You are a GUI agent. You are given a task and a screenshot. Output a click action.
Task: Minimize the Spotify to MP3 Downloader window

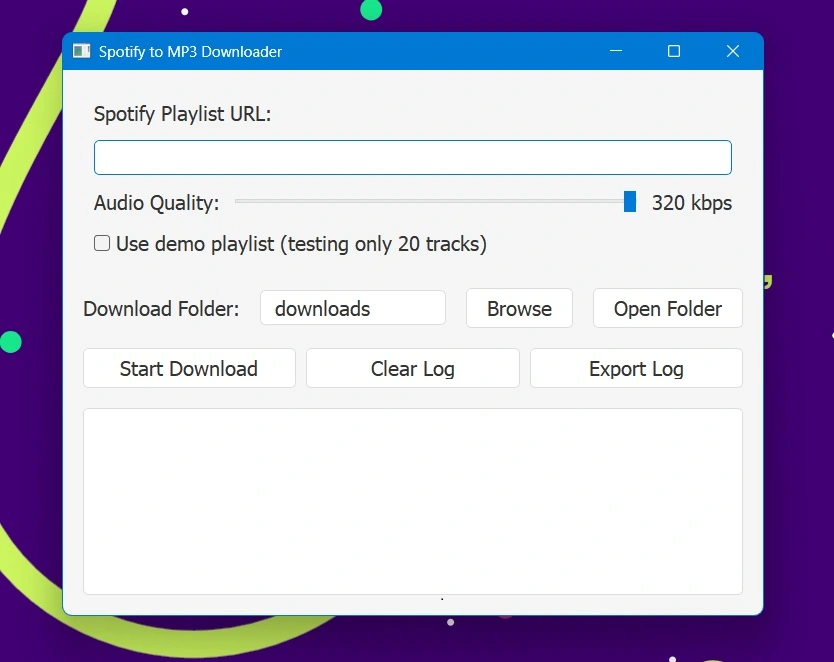[x=615, y=51]
